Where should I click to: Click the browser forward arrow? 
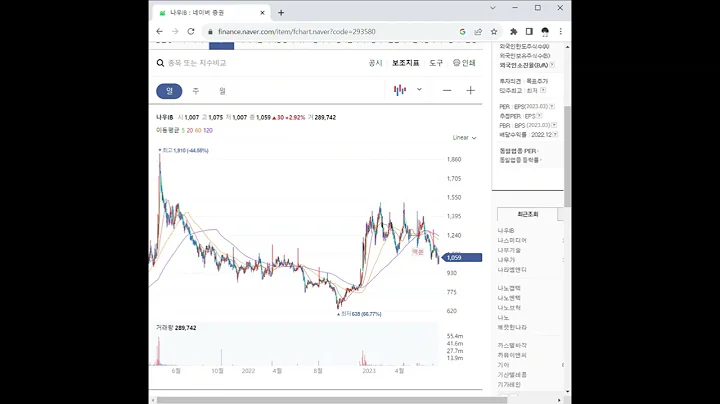pos(175,32)
